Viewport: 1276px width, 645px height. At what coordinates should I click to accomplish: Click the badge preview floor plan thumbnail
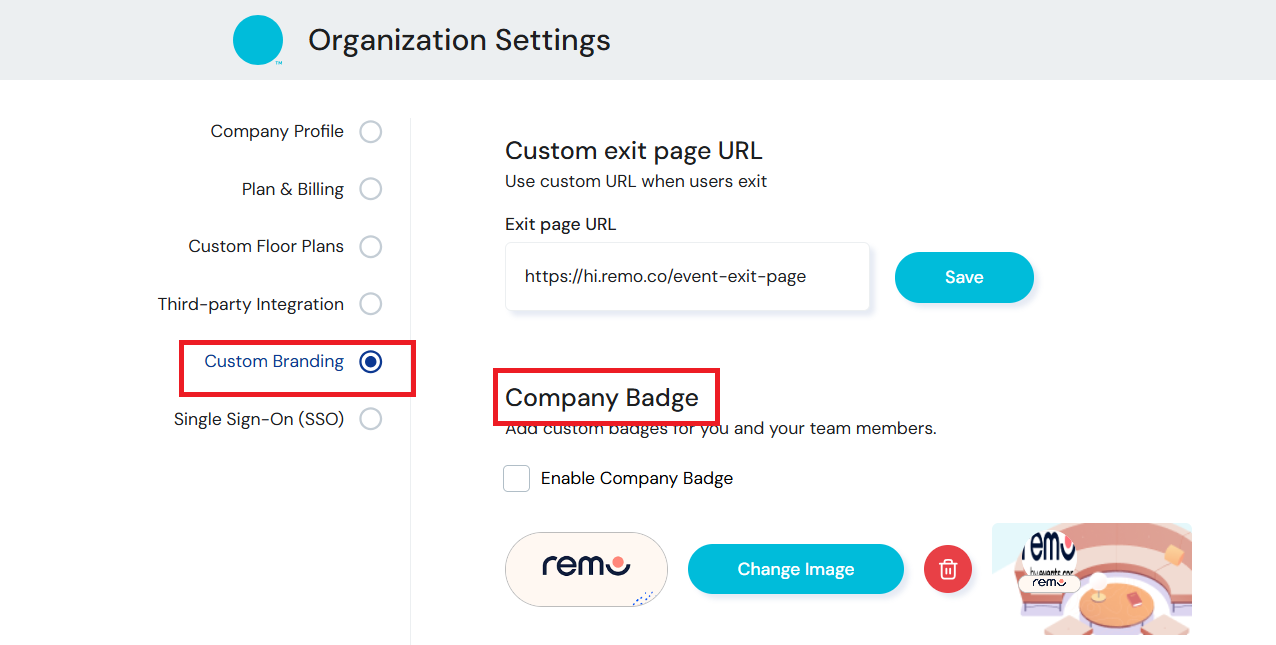(1091, 579)
